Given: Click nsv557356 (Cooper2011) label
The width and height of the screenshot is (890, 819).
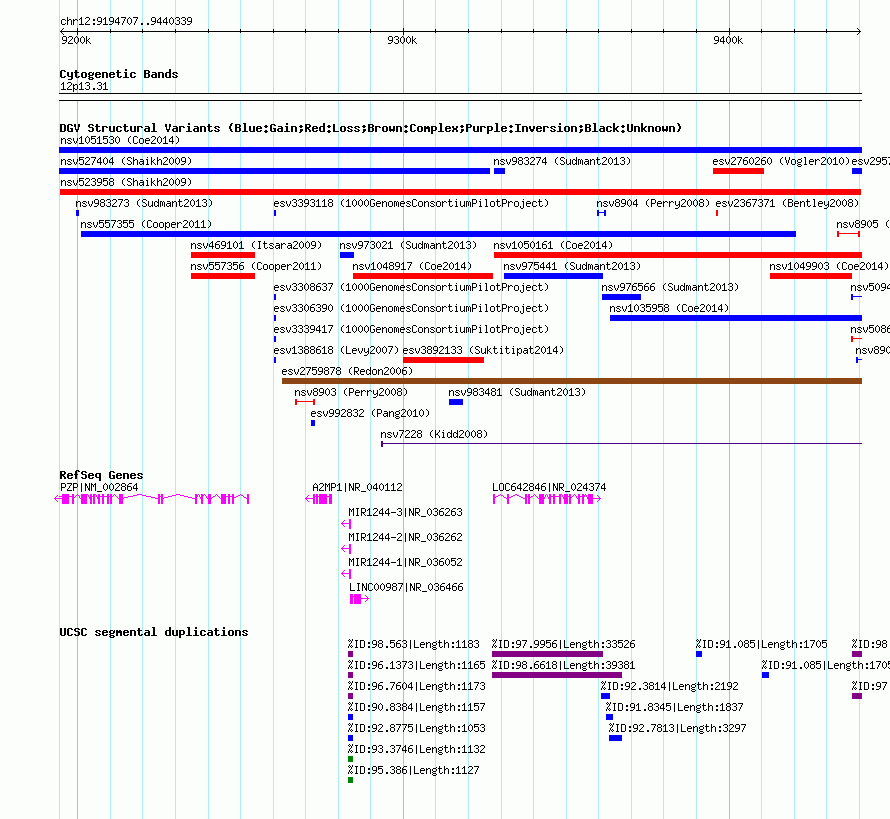Looking at the screenshot, I should (256, 266).
